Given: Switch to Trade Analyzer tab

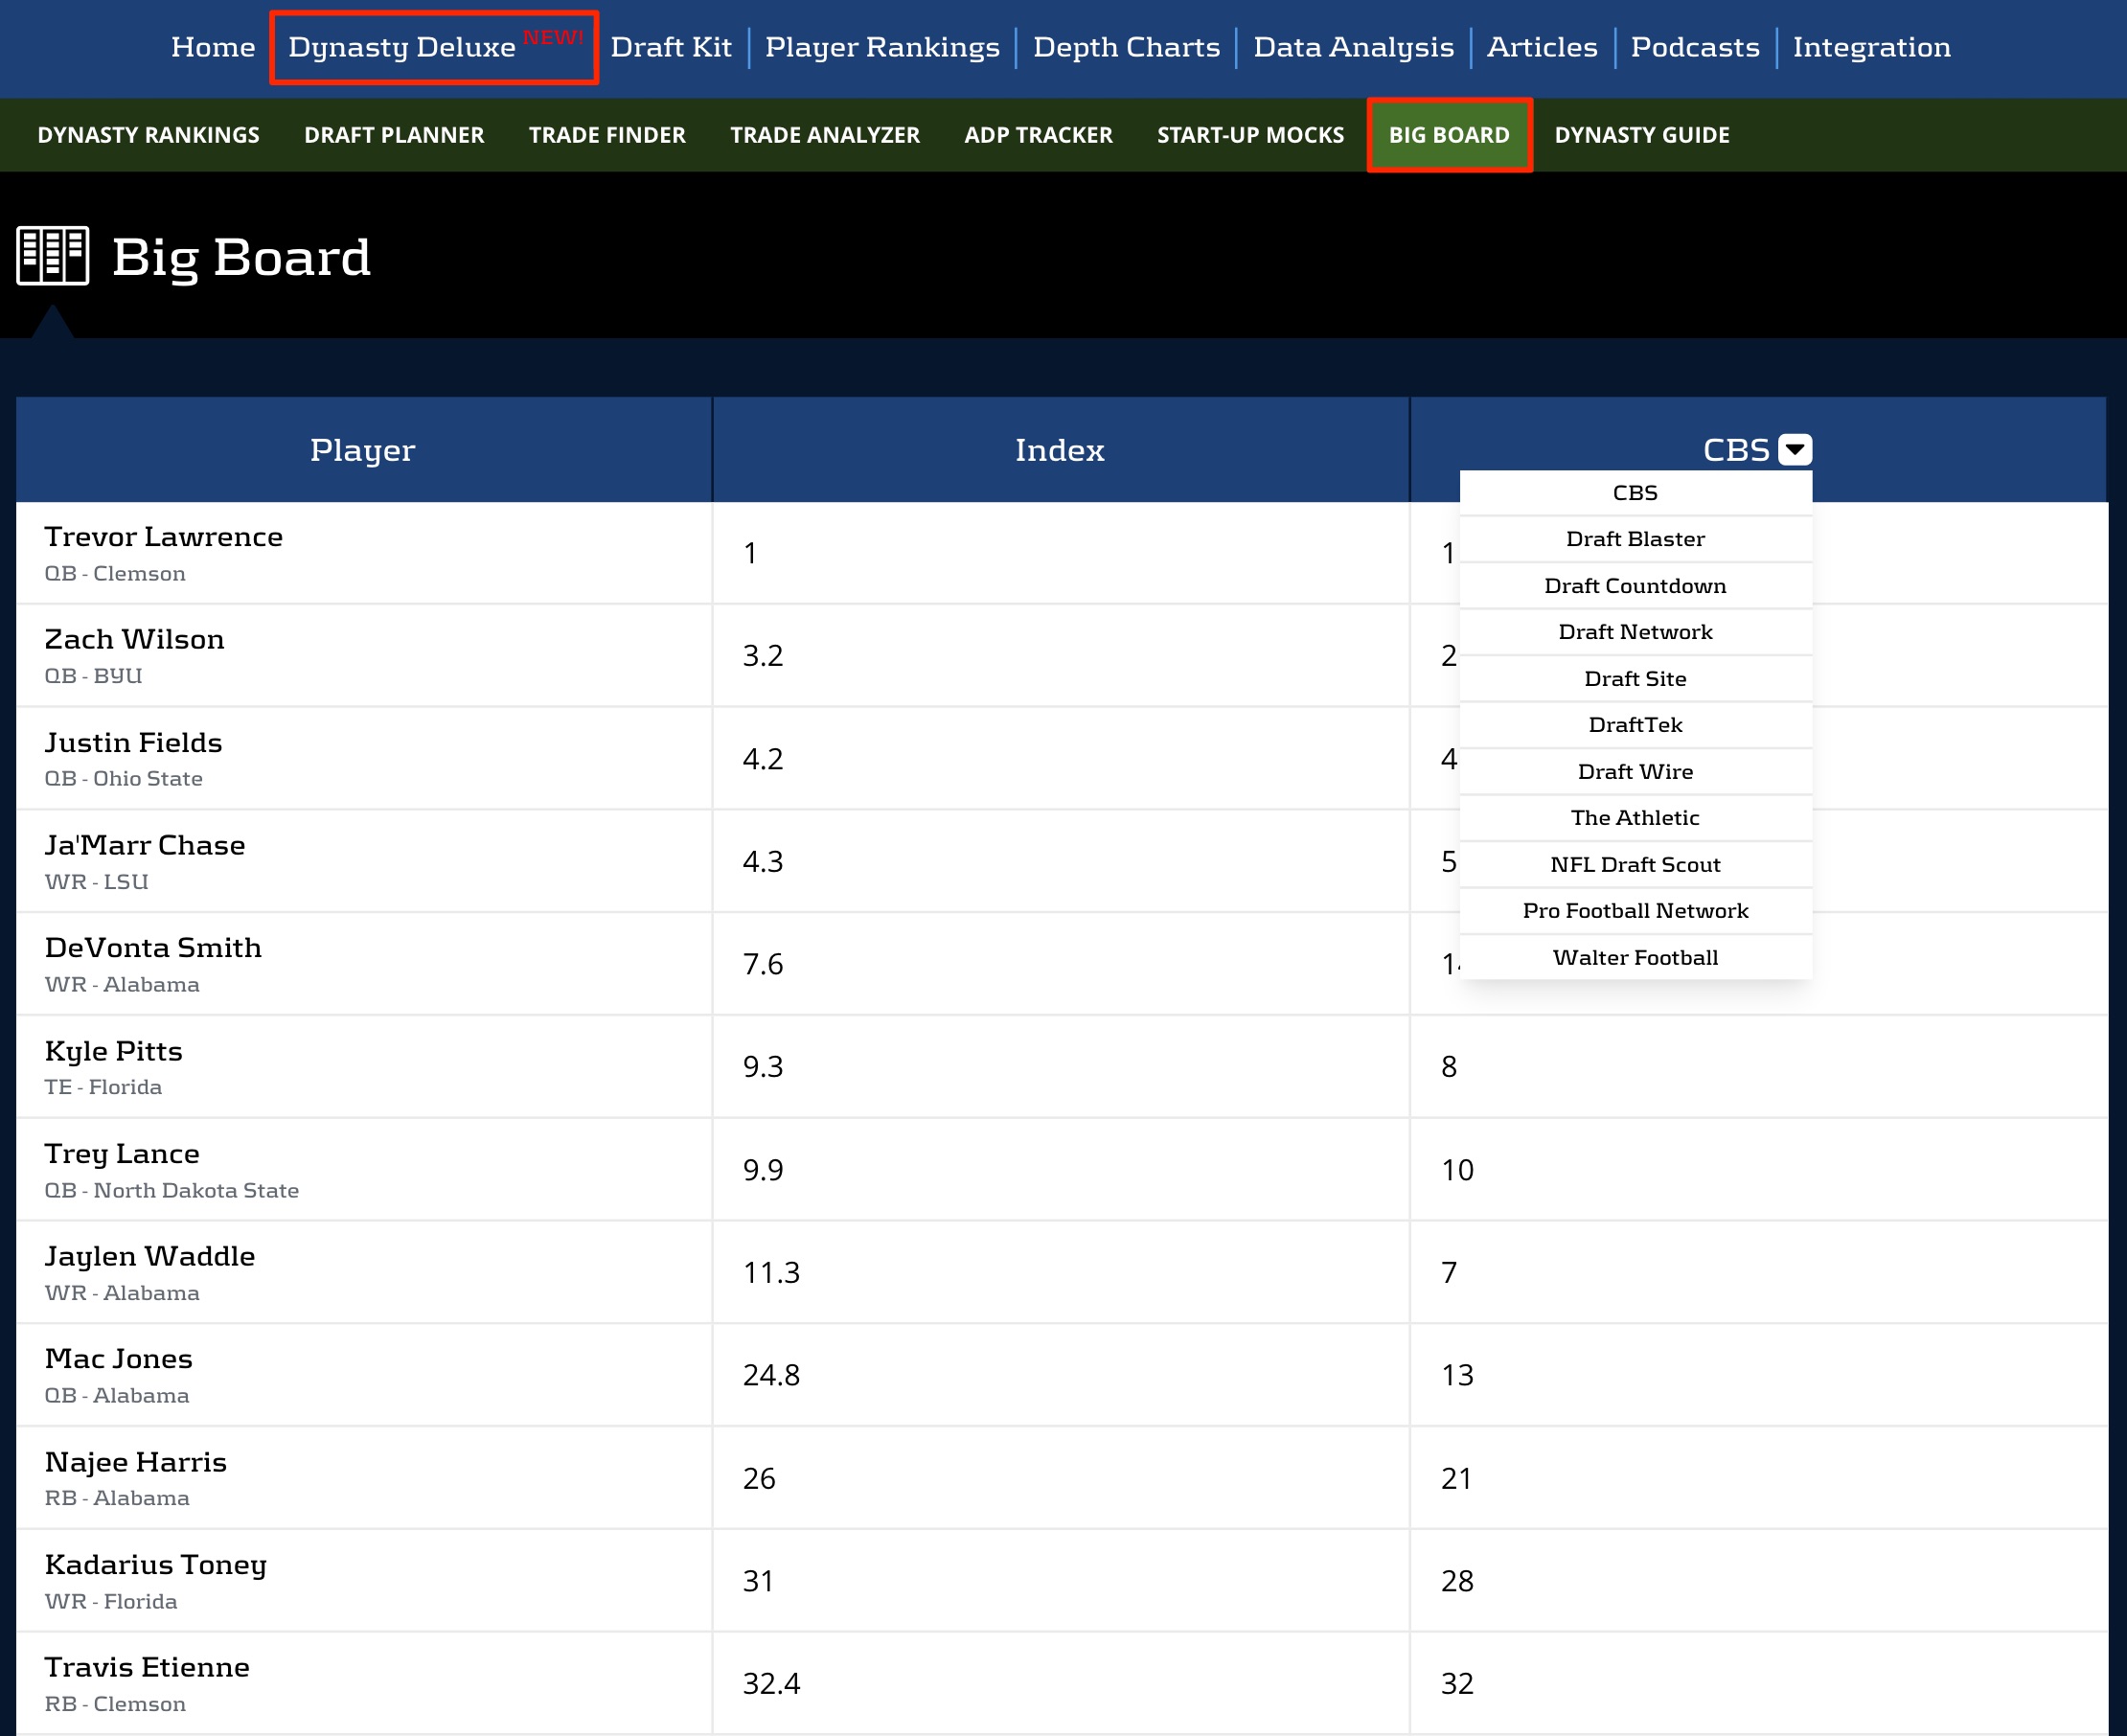Looking at the screenshot, I should click(x=824, y=135).
